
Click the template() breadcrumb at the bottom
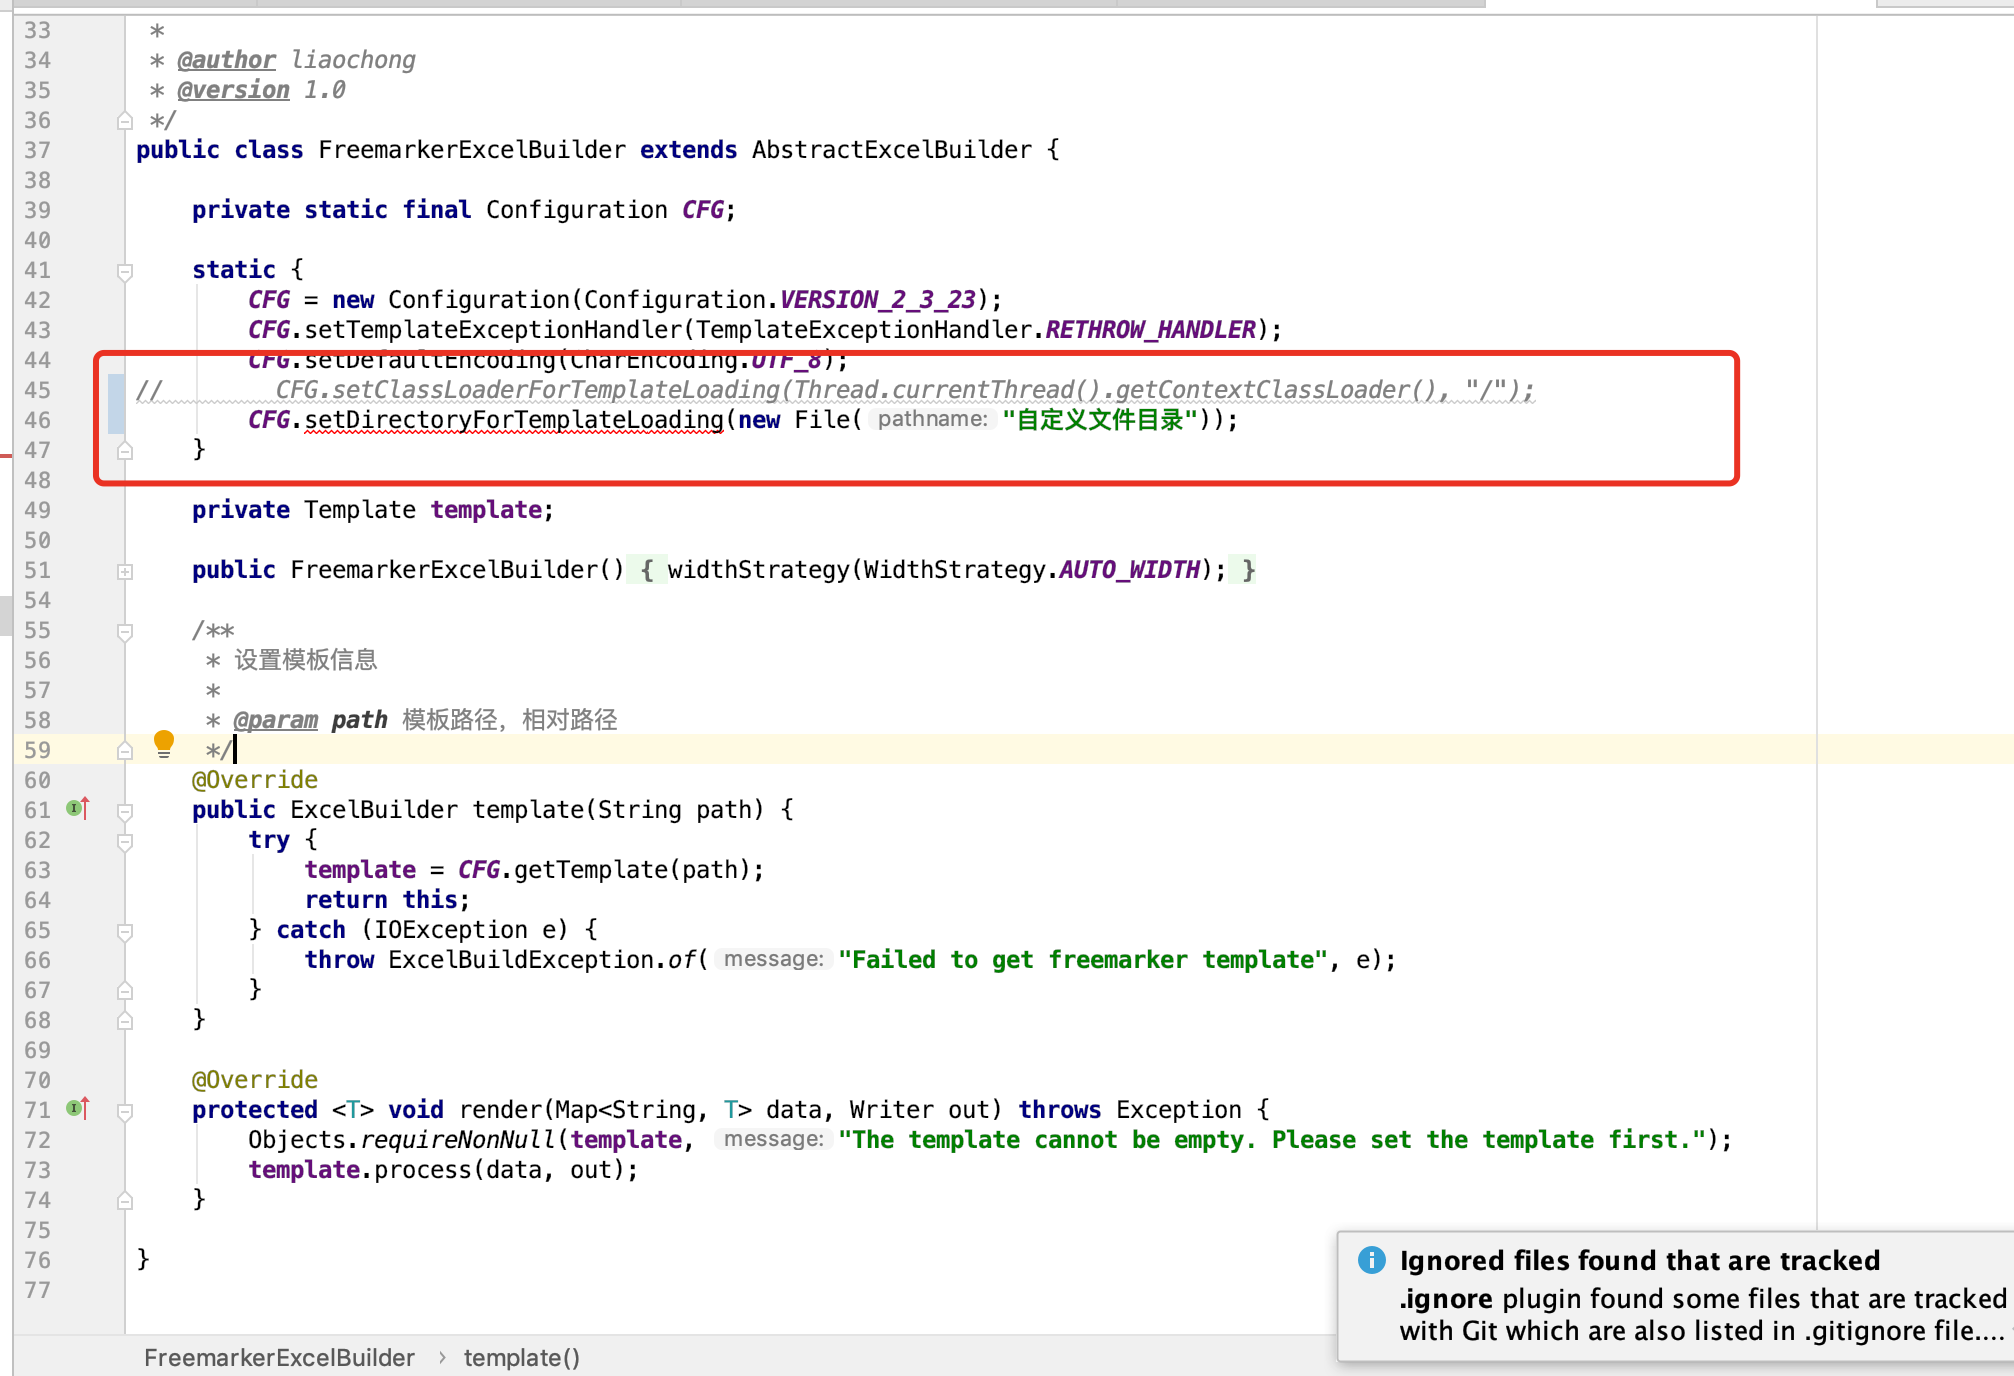tap(521, 1357)
